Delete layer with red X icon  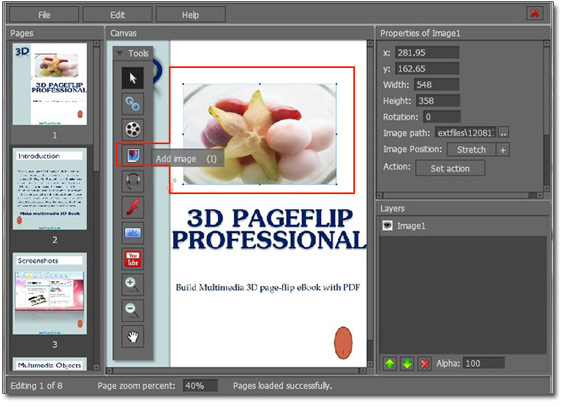(x=424, y=364)
